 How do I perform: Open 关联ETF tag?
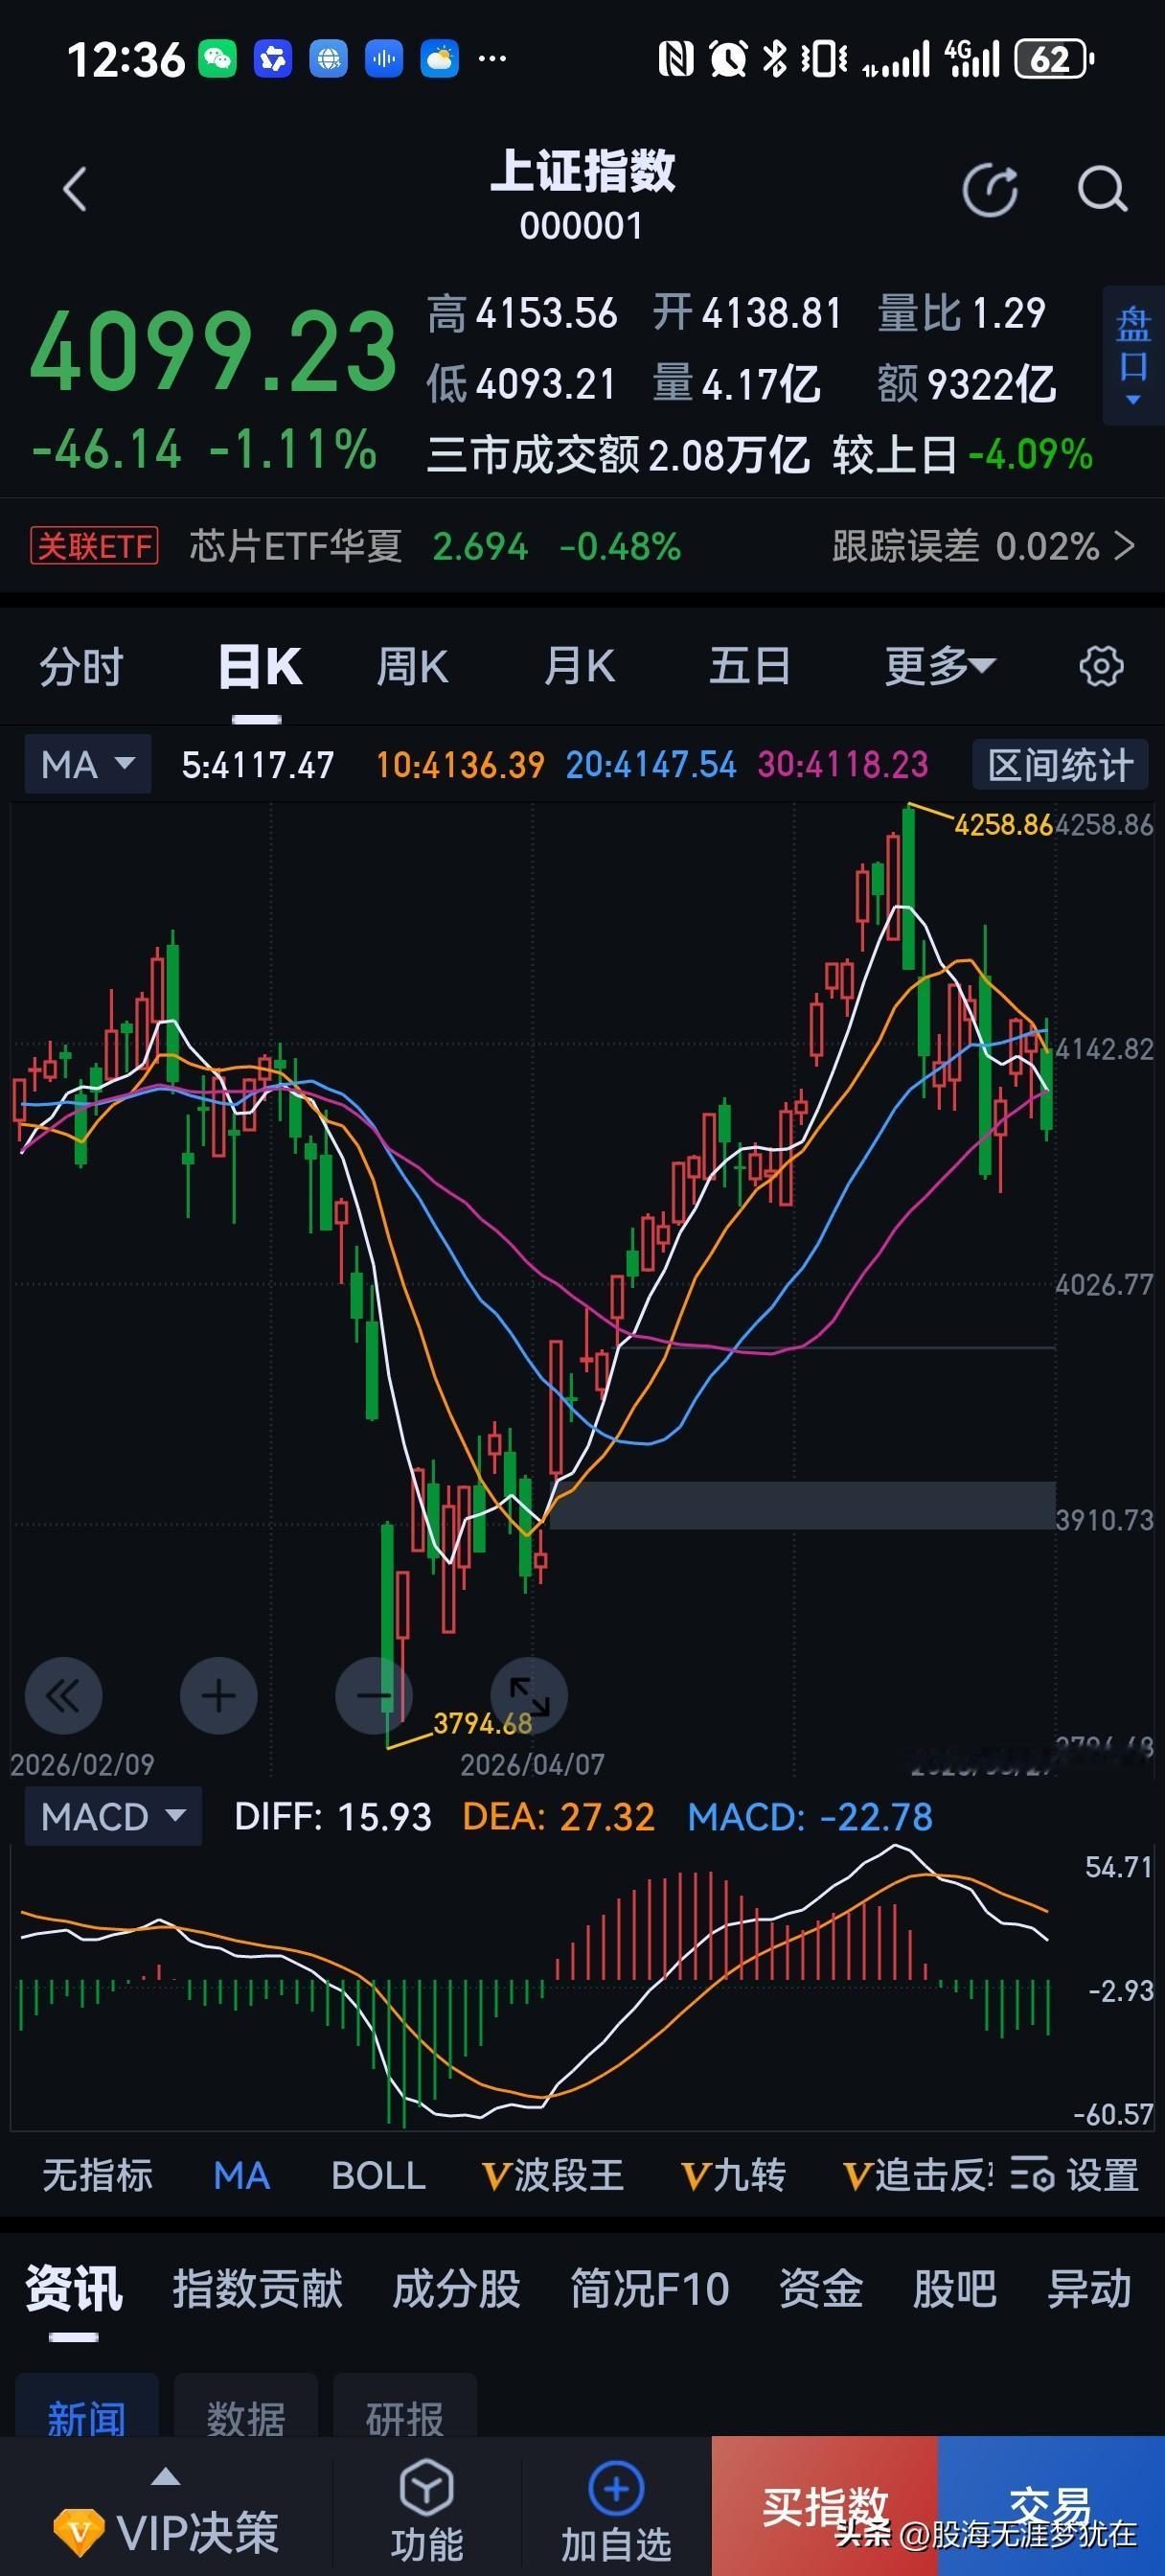pyautogui.click(x=94, y=546)
